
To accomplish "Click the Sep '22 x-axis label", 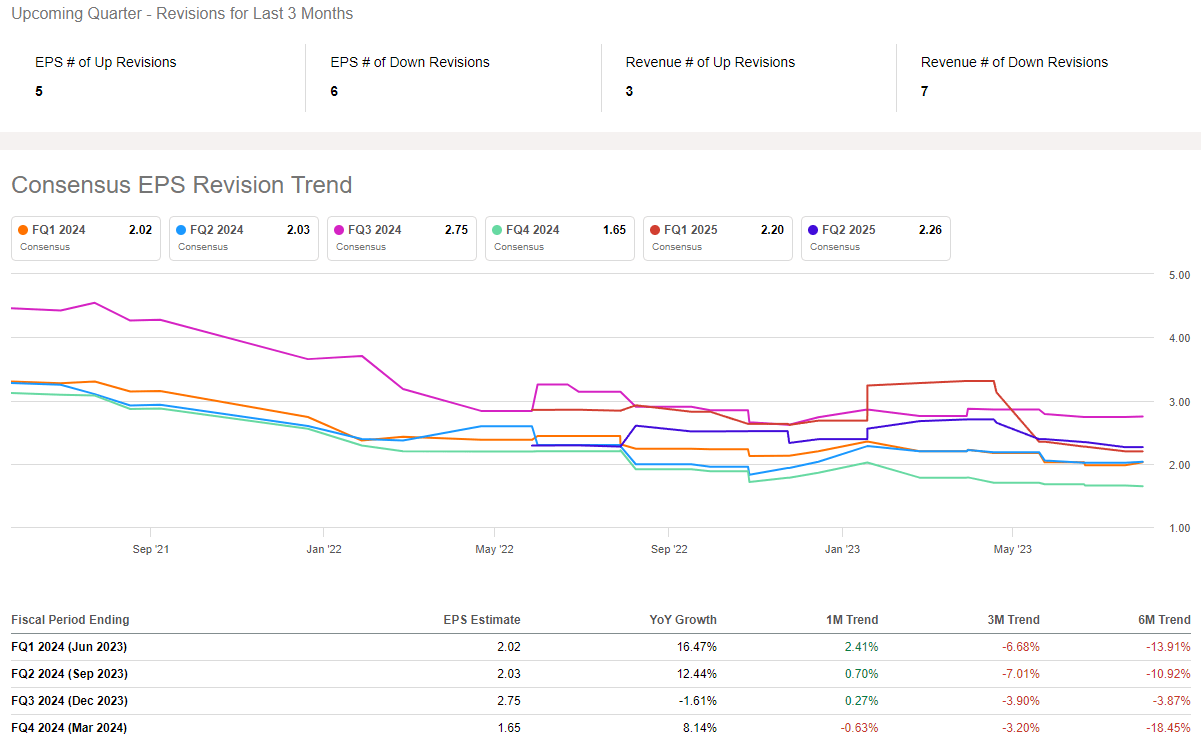I will (x=669, y=549).
